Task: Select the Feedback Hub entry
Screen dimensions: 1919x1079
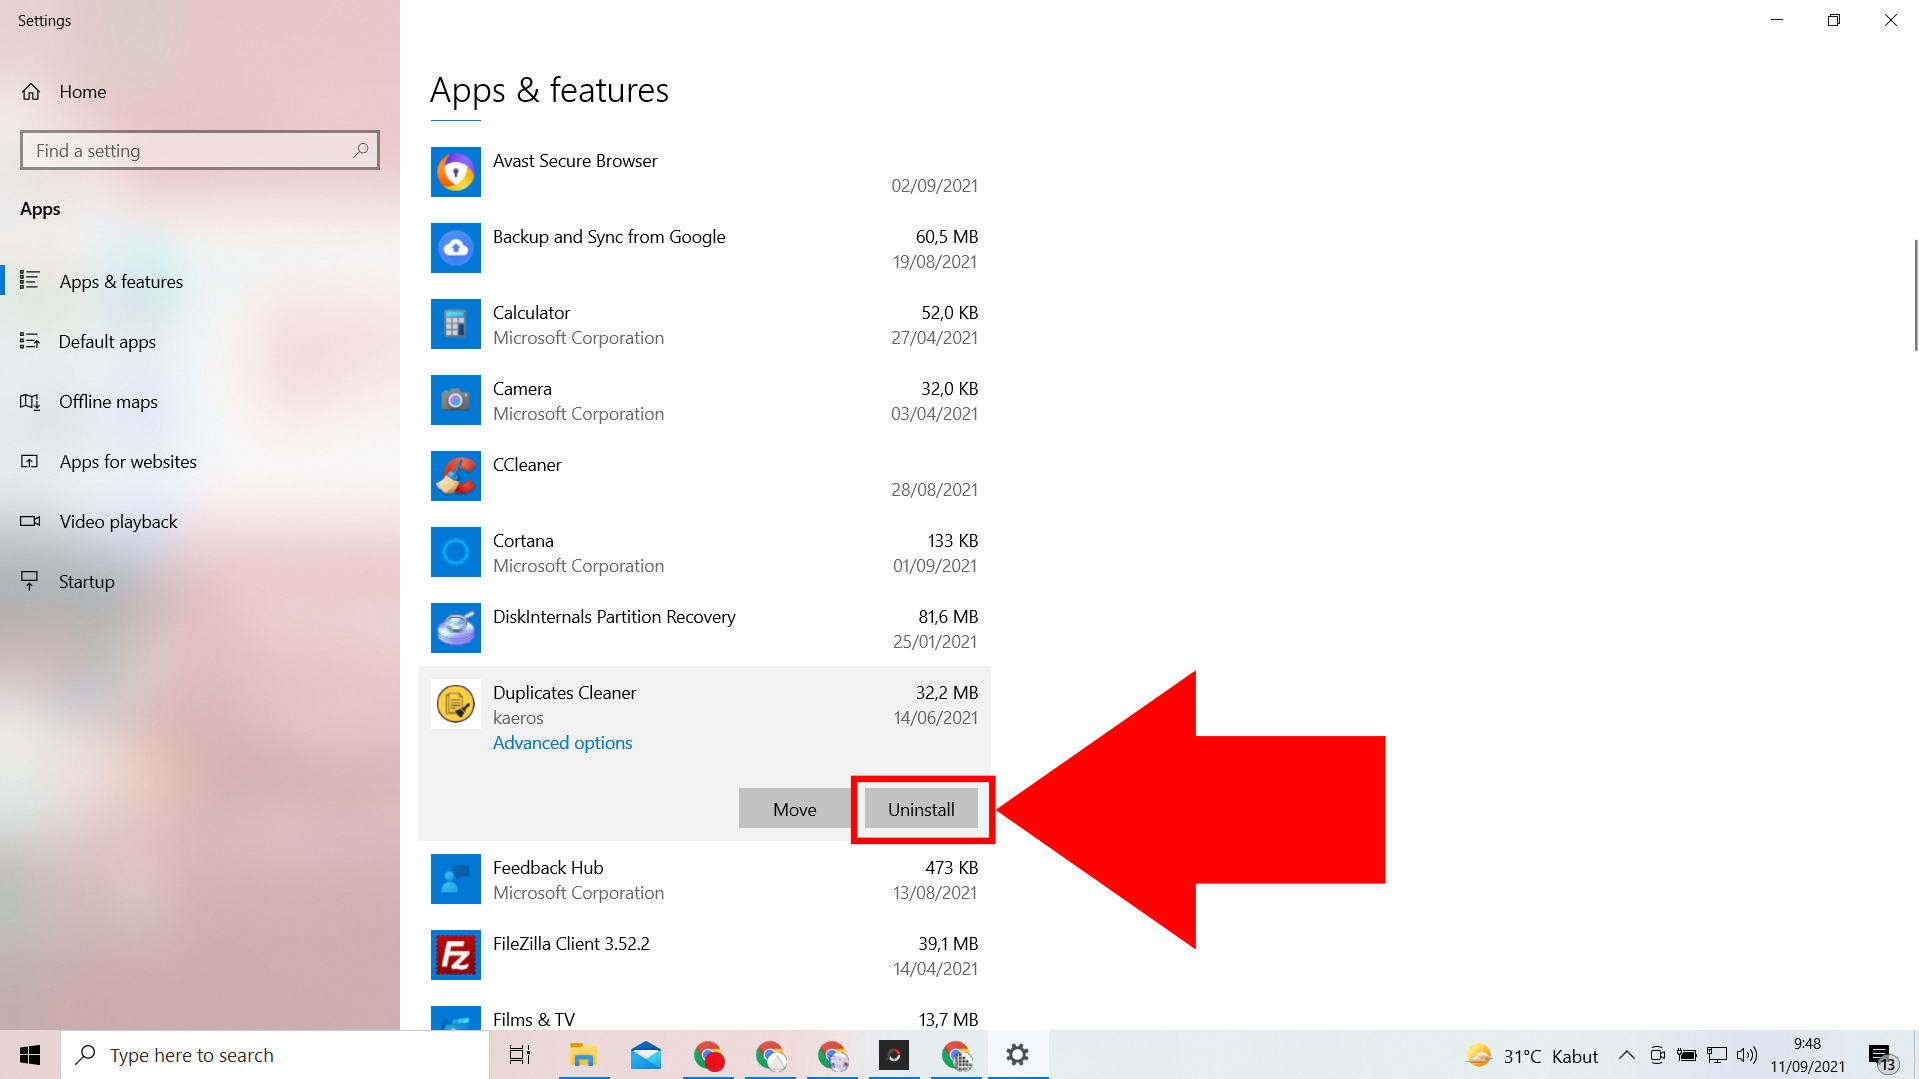Action: 705,879
